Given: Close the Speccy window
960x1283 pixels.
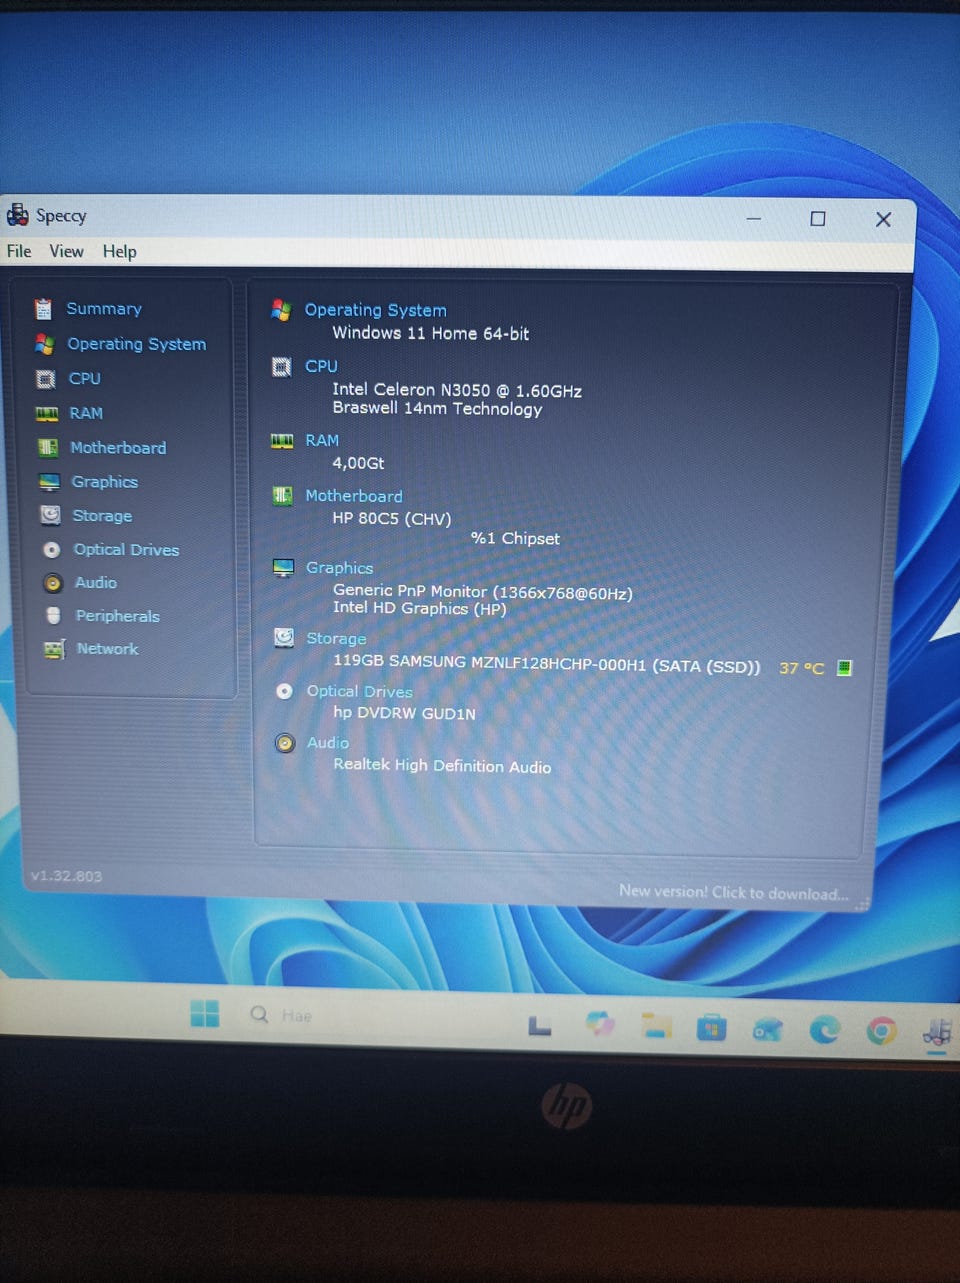Looking at the screenshot, I should pos(883,219).
